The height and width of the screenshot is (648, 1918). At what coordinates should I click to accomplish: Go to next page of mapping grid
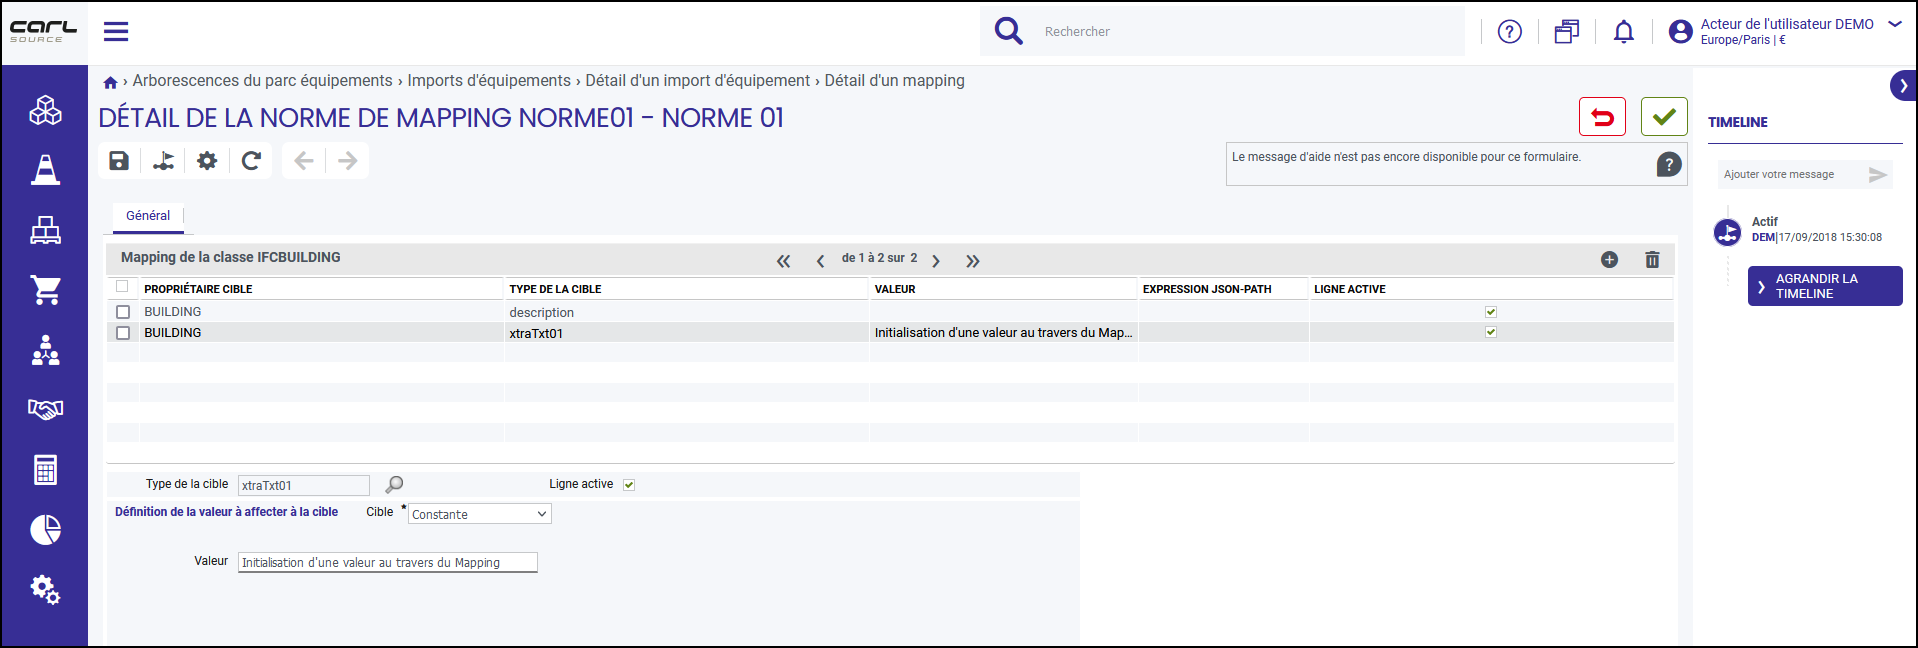click(x=936, y=261)
